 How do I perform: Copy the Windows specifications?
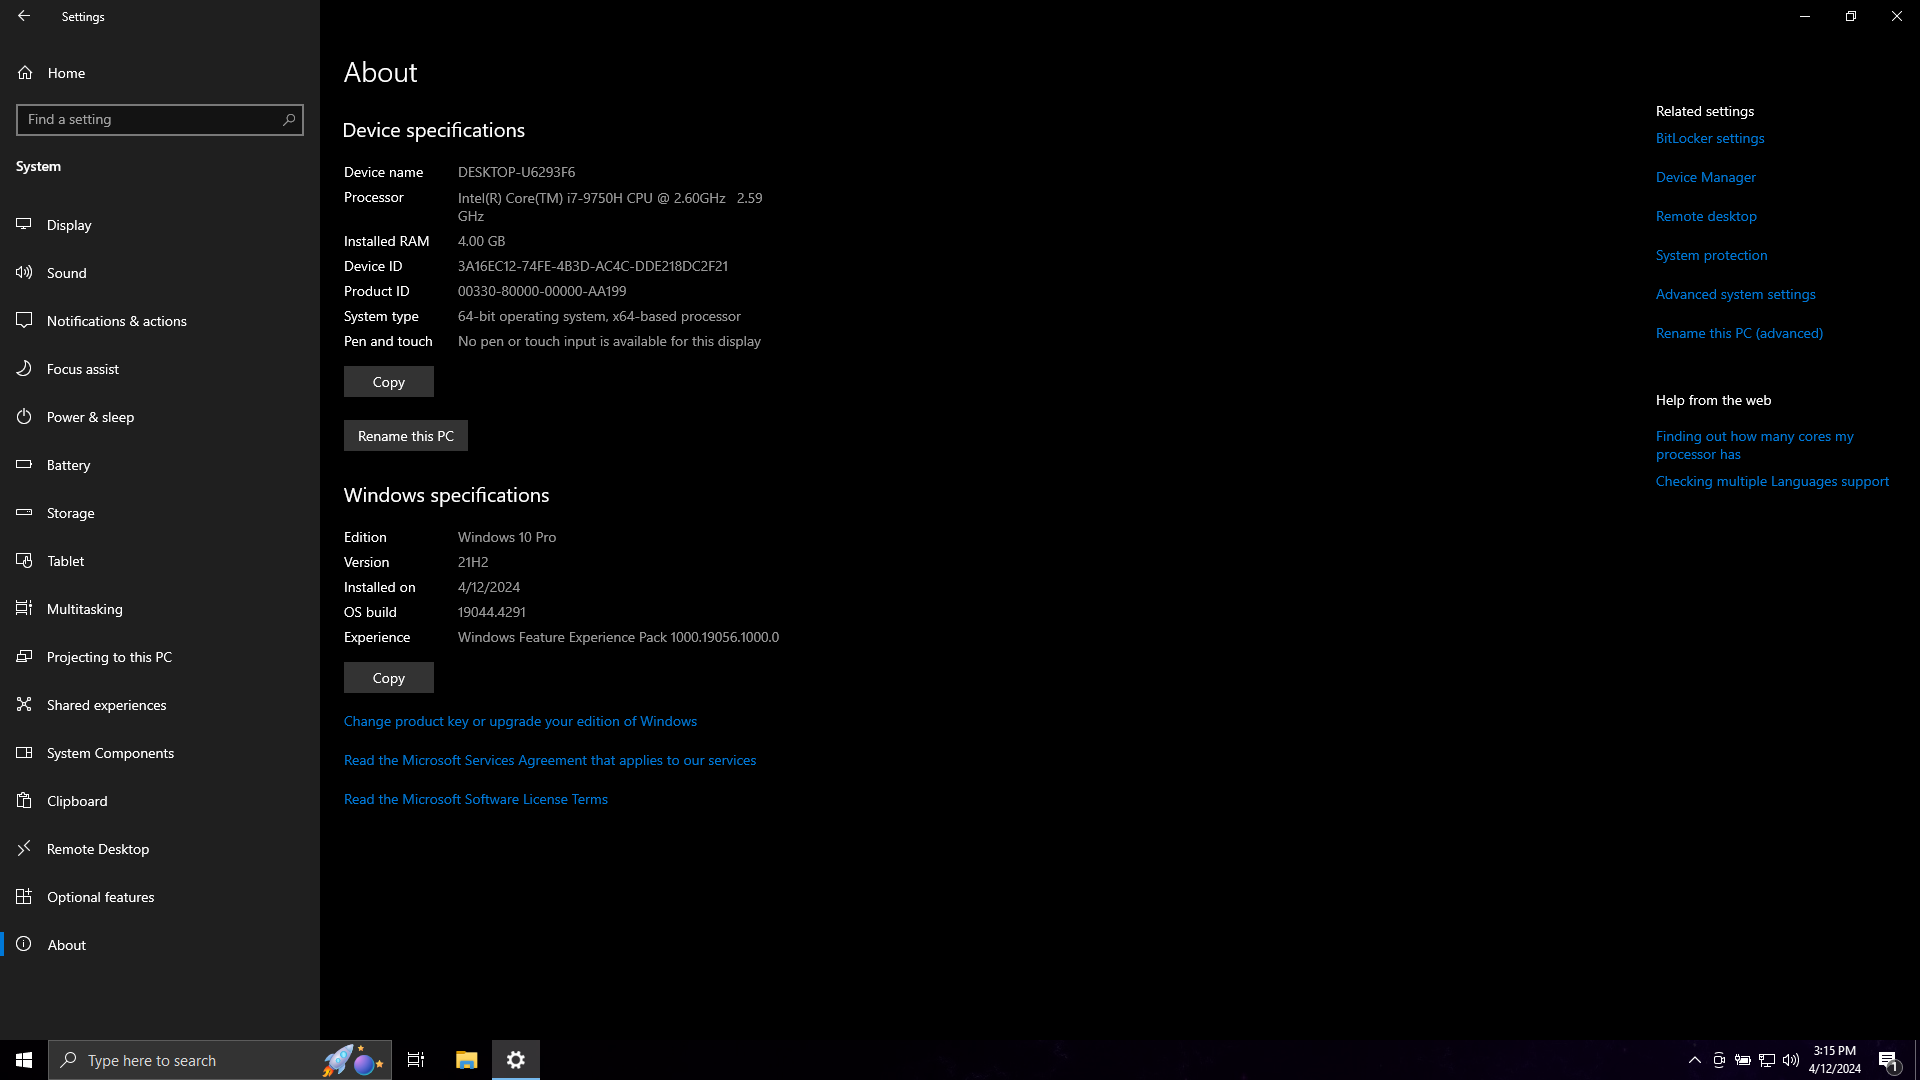point(388,678)
